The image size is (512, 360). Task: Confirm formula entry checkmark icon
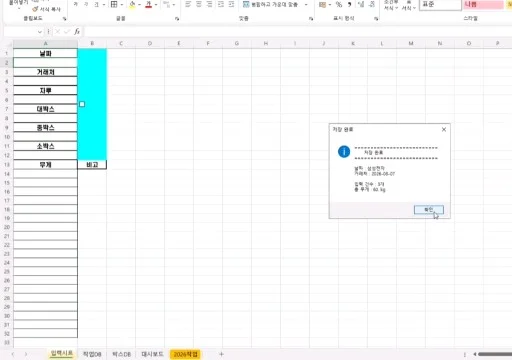coord(67,32)
